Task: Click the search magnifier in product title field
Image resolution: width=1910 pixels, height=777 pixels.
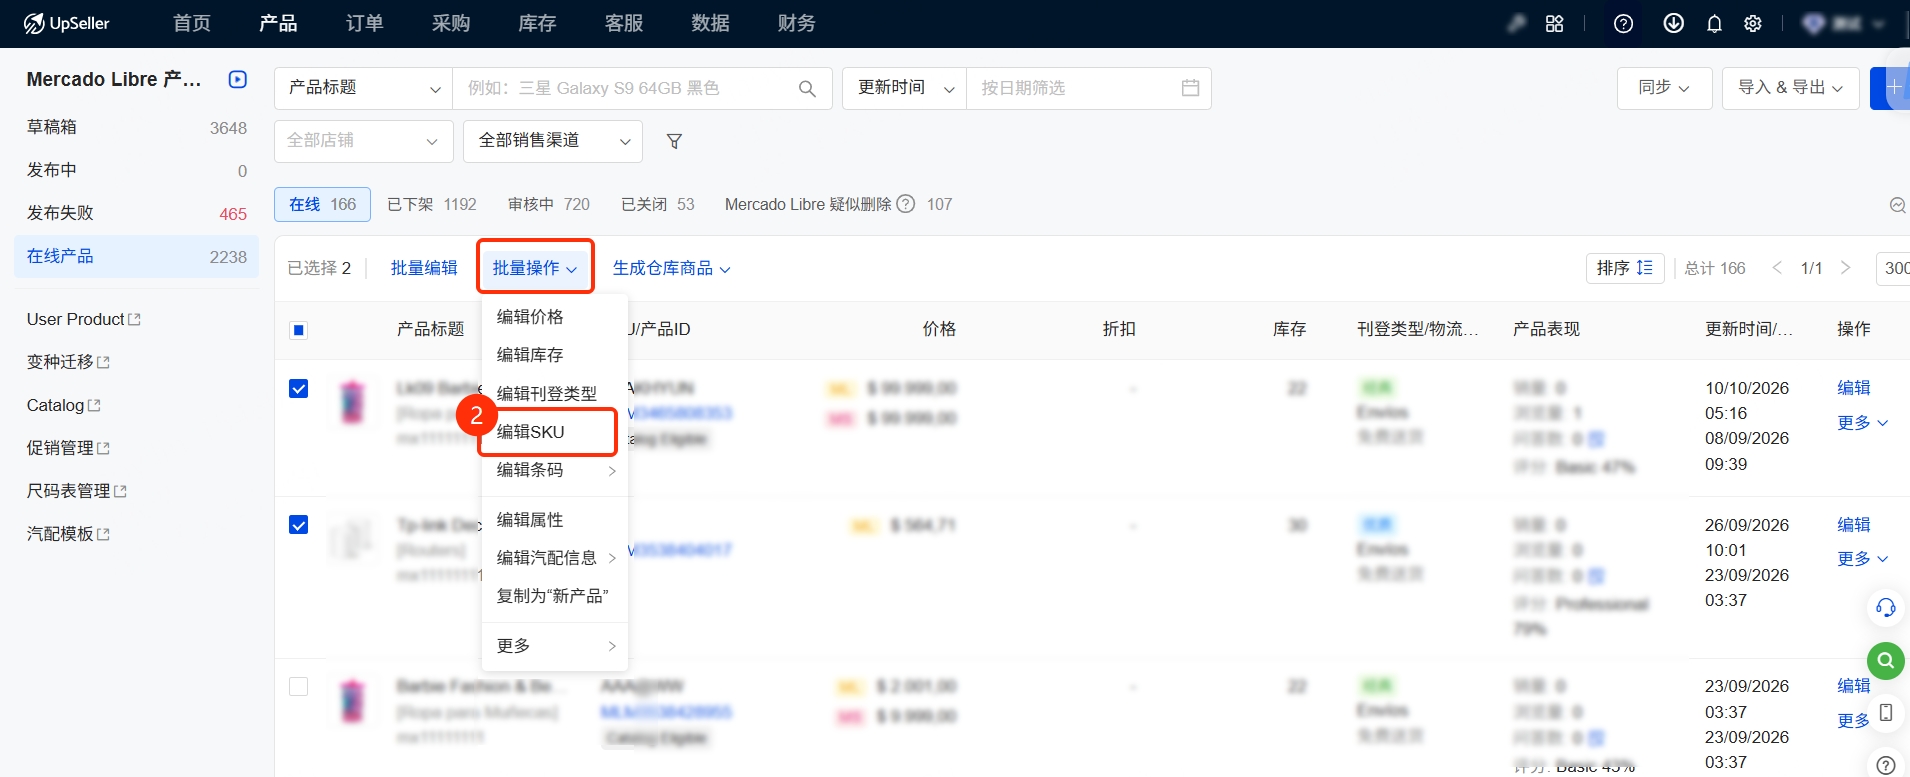Action: pos(807,89)
